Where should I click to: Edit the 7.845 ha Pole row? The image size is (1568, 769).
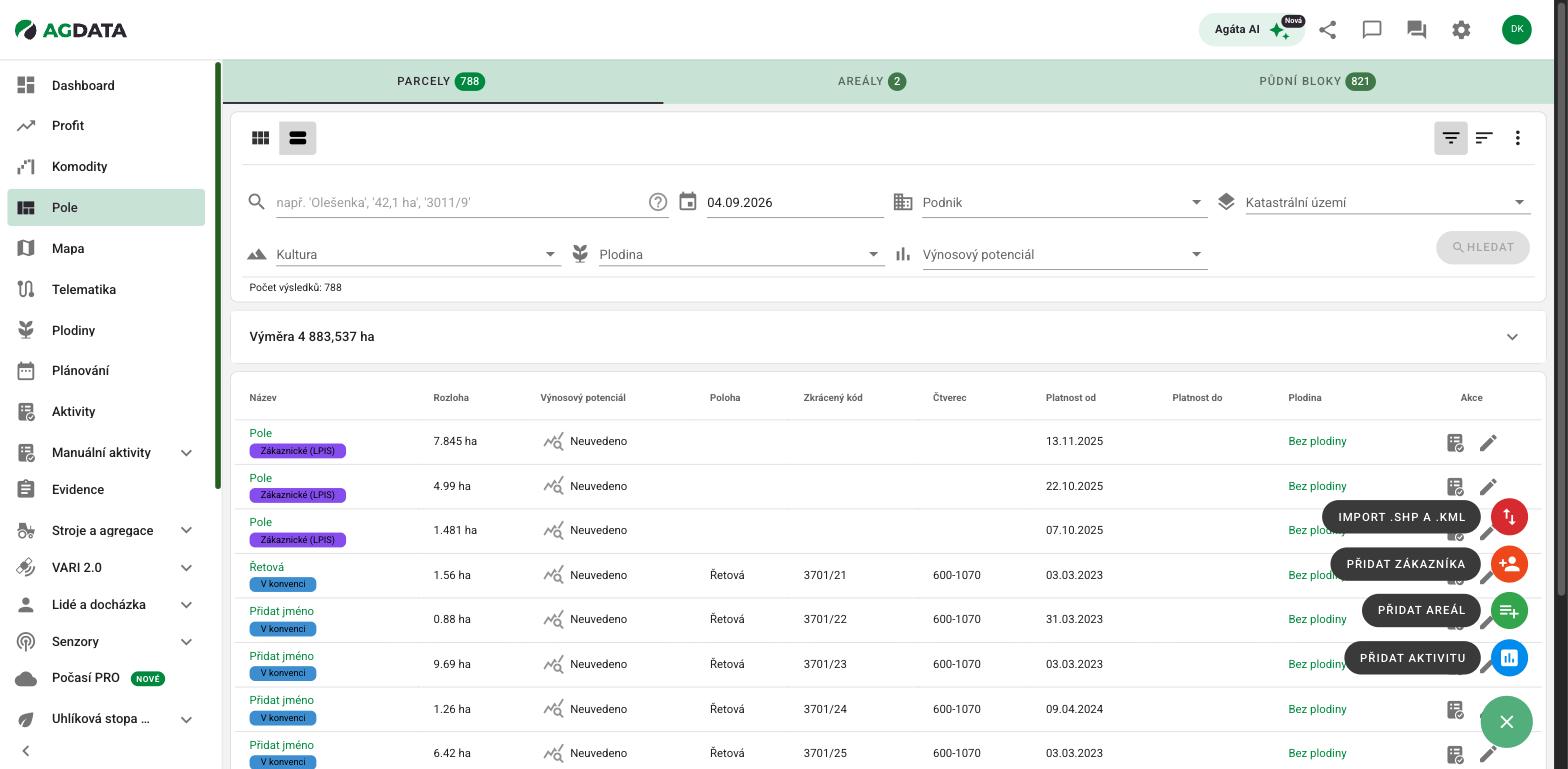1488,442
